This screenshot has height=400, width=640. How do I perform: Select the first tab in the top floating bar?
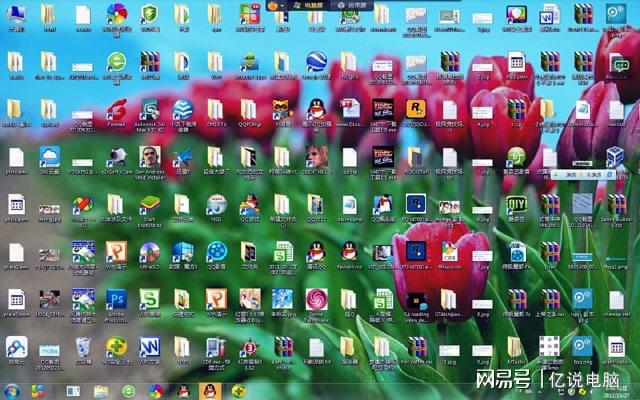pos(309,6)
